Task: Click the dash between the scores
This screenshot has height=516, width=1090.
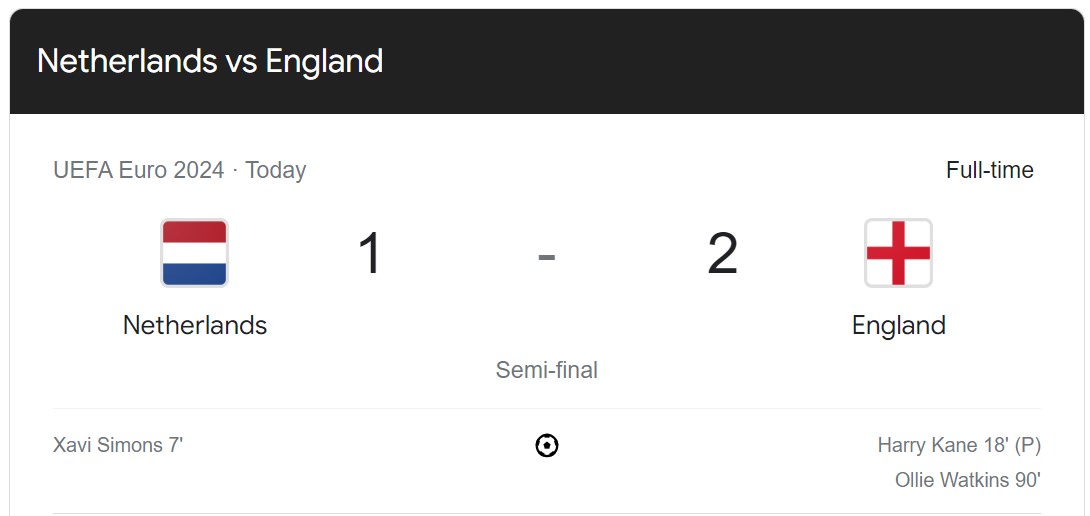Action: coord(546,257)
